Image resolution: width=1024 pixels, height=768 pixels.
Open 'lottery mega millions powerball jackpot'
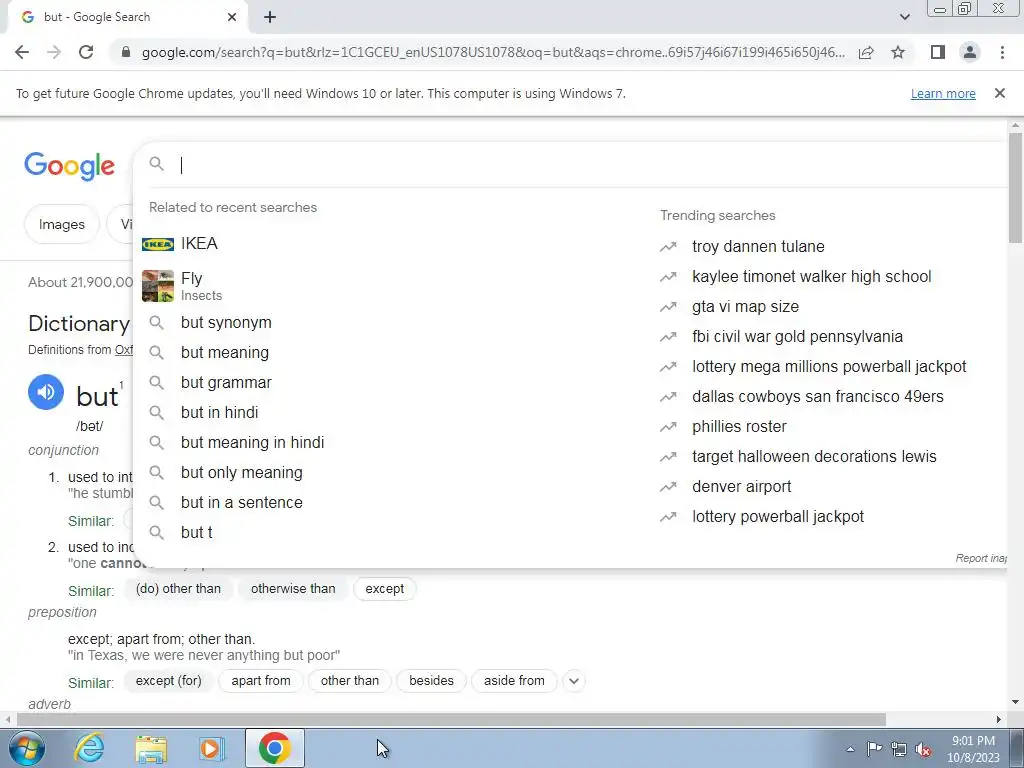(x=829, y=367)
